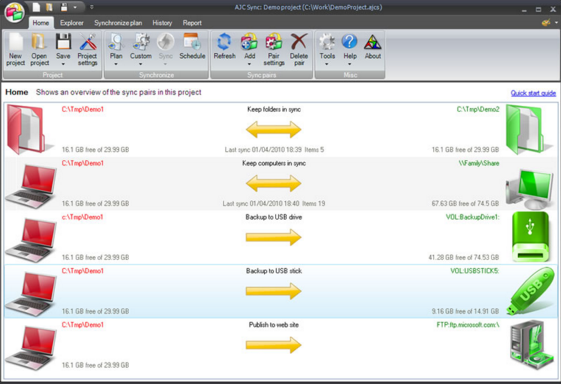Click the arrow under Backup to USB drive
The height and width of the screenshot is (384, 561).
pyautogui.click(x=274, y=237)
